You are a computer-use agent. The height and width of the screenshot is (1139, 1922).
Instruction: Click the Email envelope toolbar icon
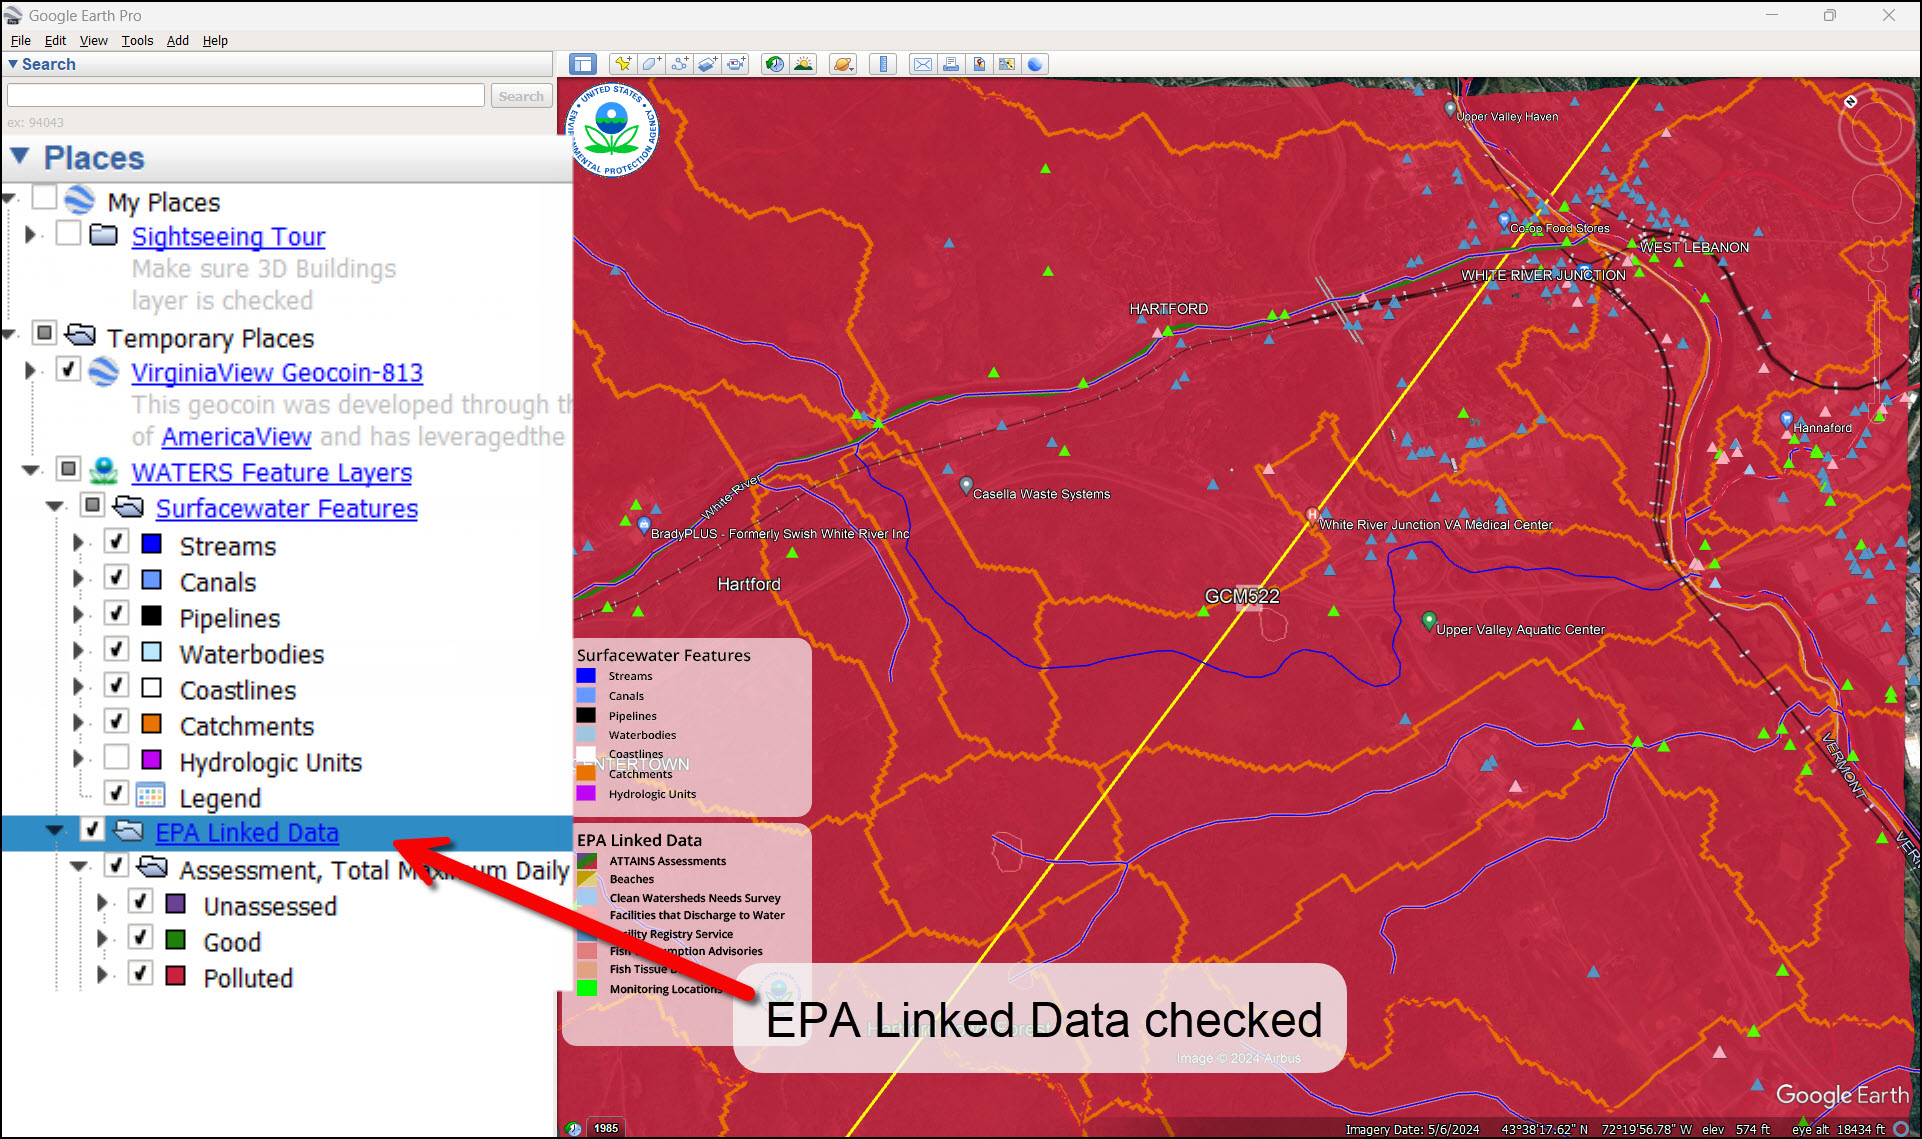[x=922, y=64]
